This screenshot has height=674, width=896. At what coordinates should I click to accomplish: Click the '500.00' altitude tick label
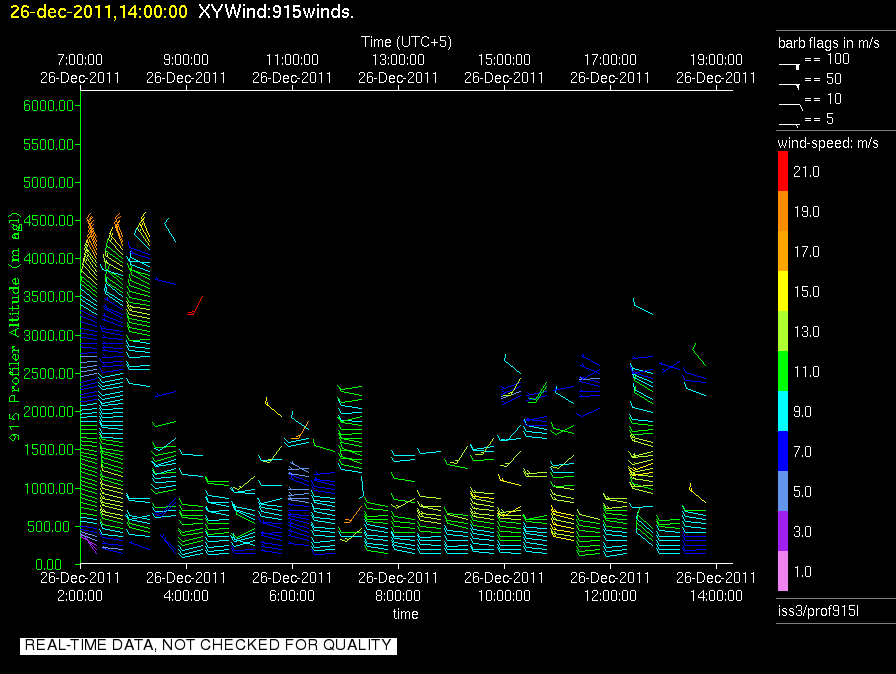[x=51, y=527]
